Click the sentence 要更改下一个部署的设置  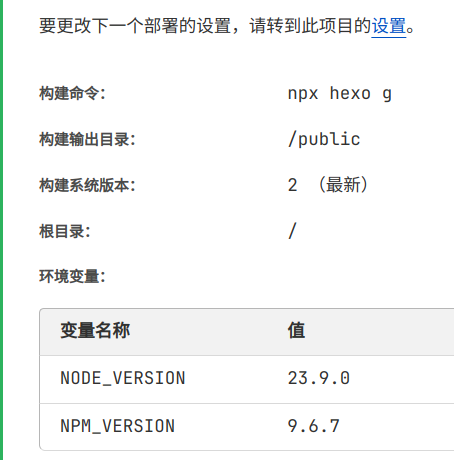click(x=135, y=26)
